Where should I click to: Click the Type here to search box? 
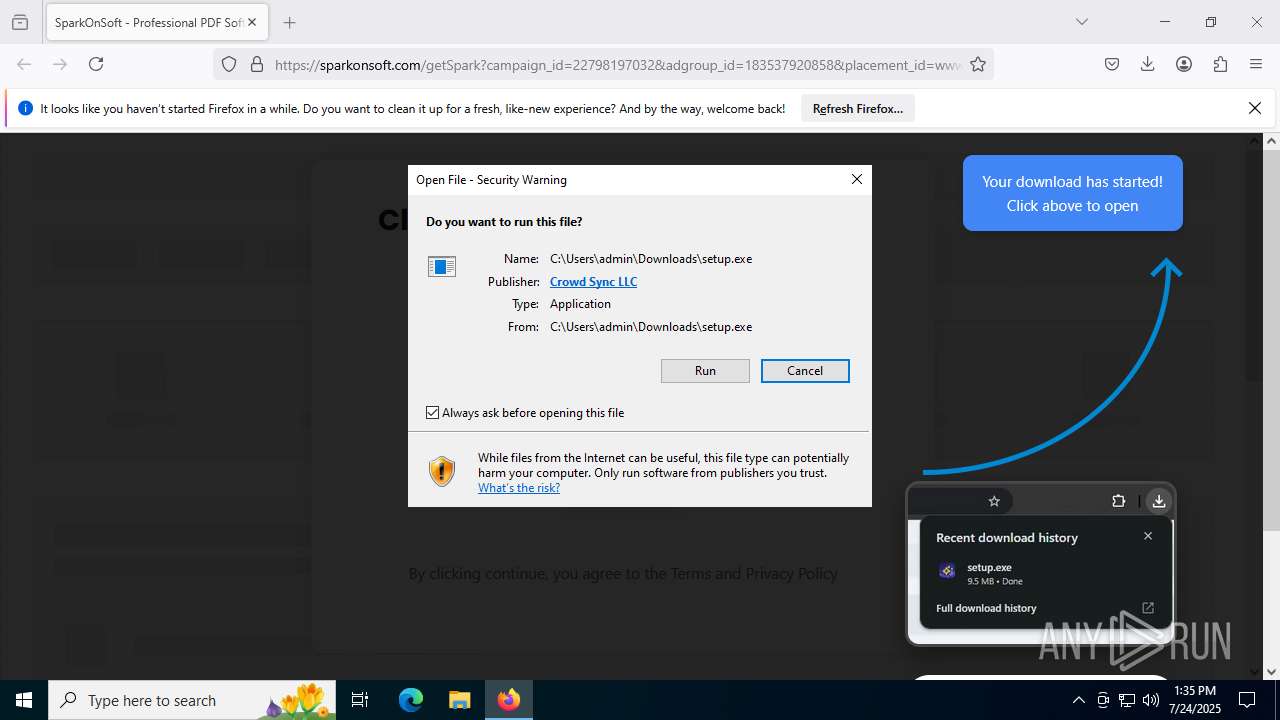click(x=192, y=700)
